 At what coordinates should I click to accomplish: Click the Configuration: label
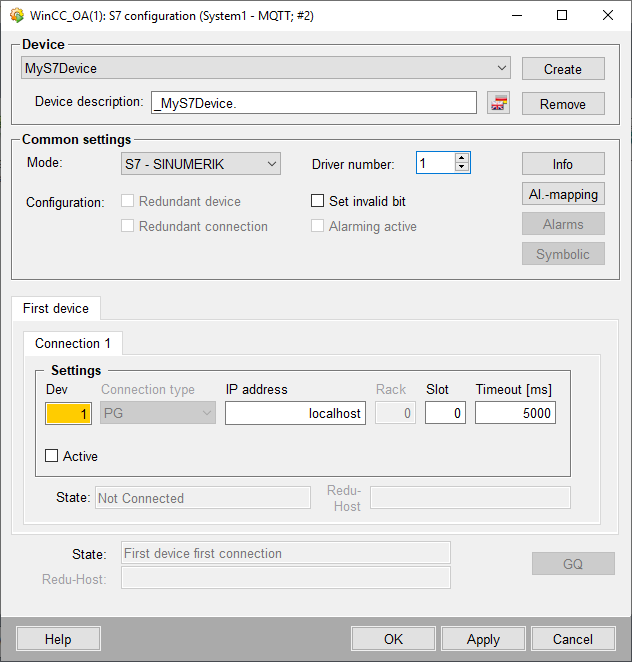point(65,202)
